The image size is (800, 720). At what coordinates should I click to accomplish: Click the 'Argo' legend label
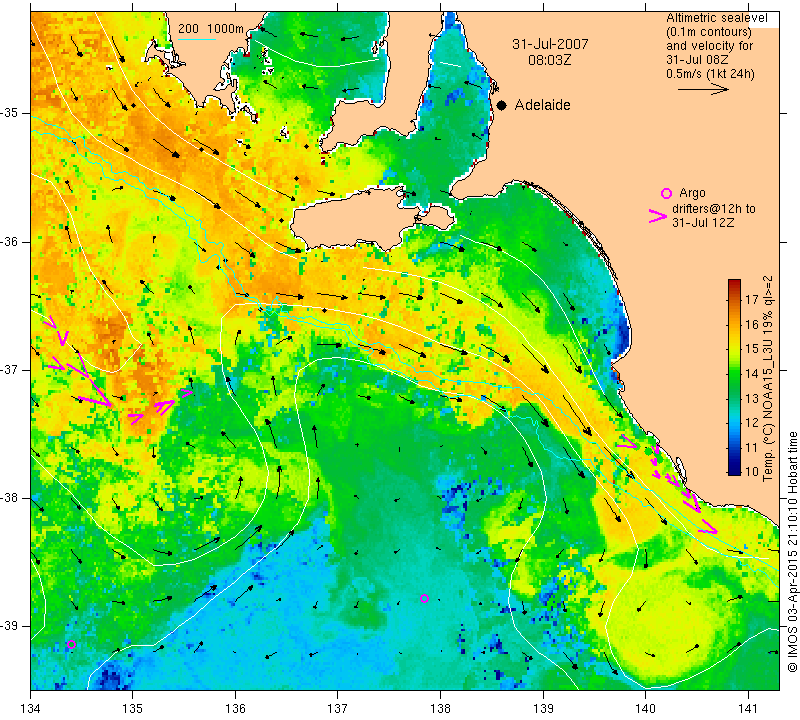click(692, 193)
